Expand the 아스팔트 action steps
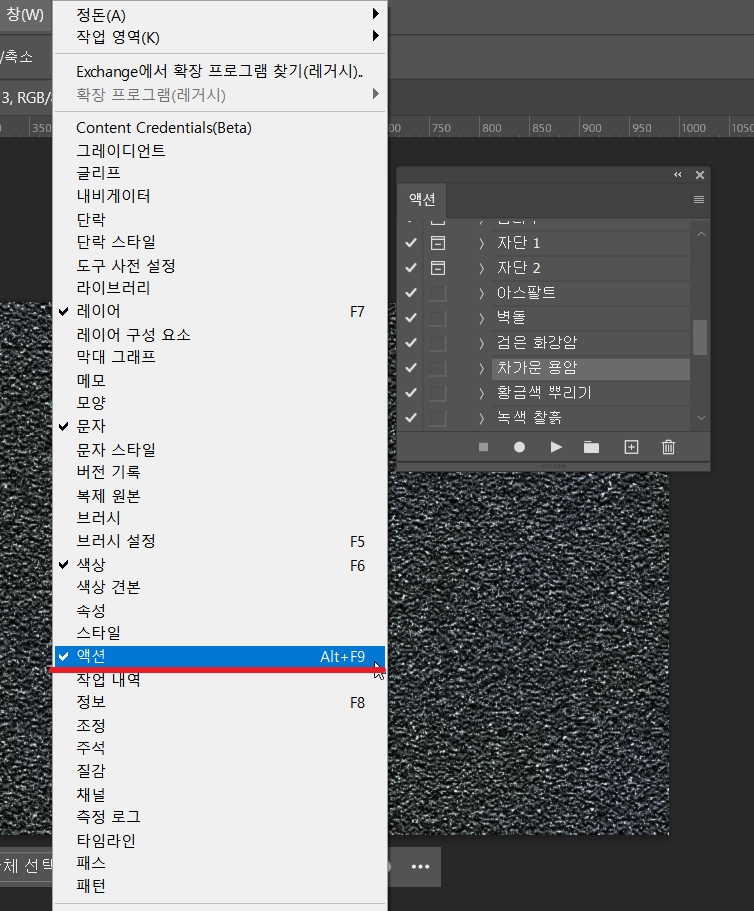The image size is (754, 911). [481, 293]
